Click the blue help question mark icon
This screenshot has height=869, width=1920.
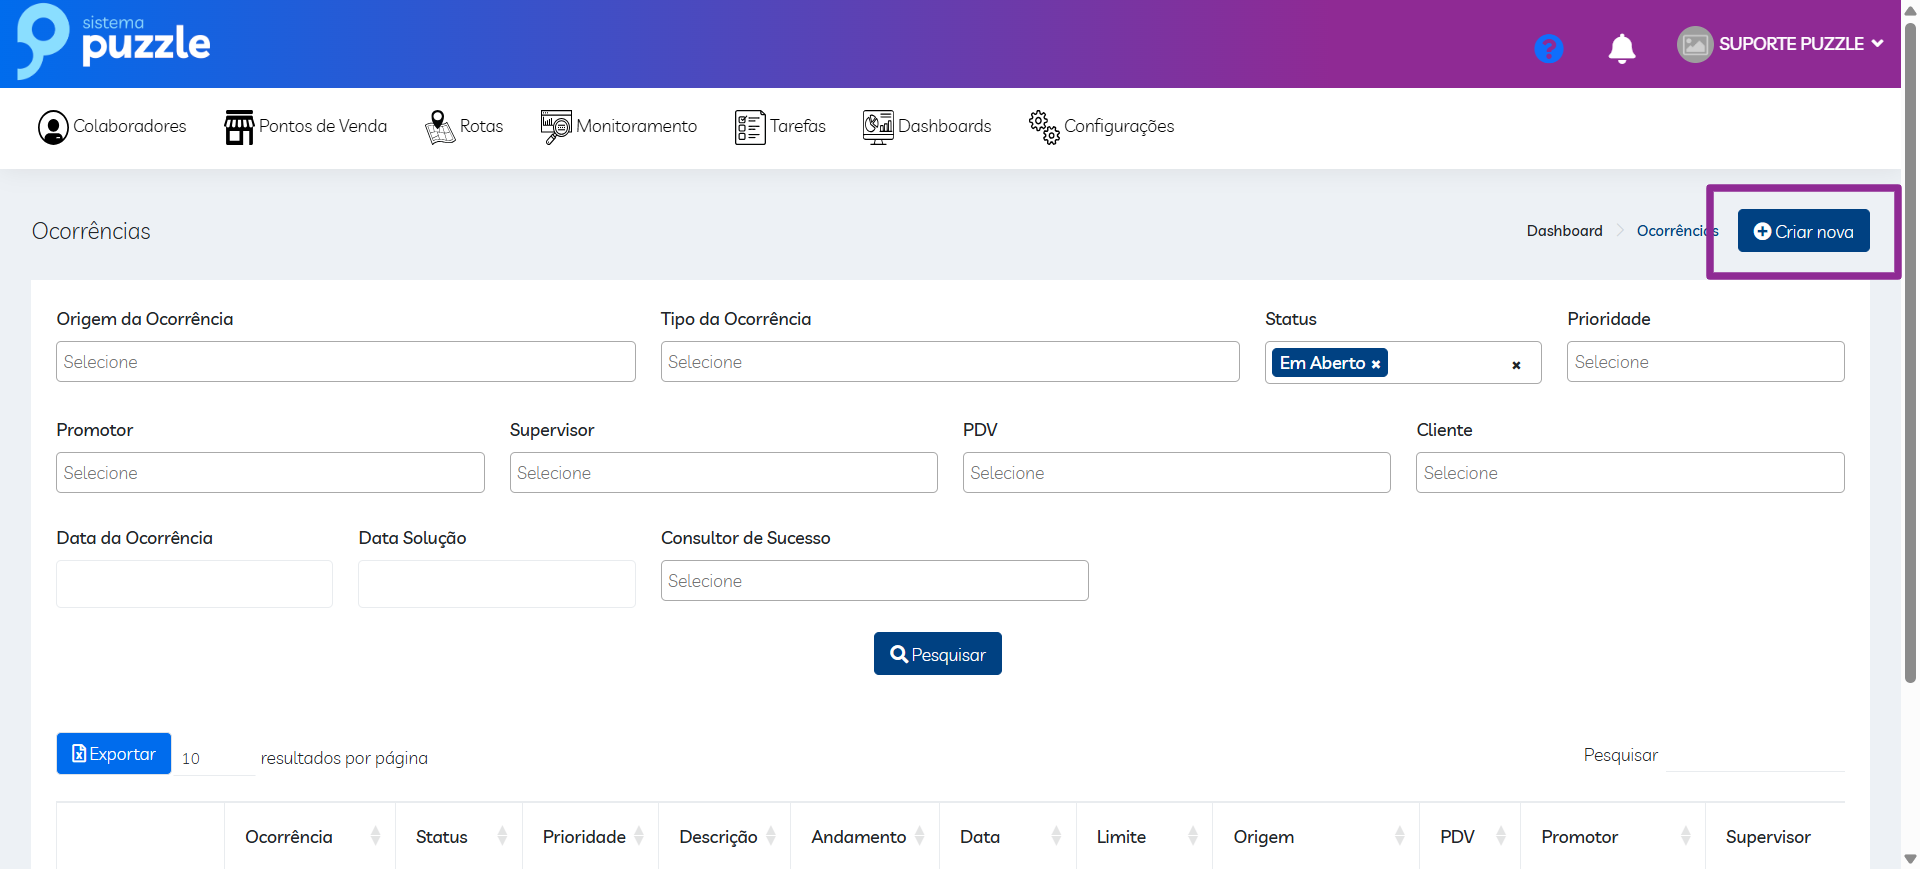1548,48
